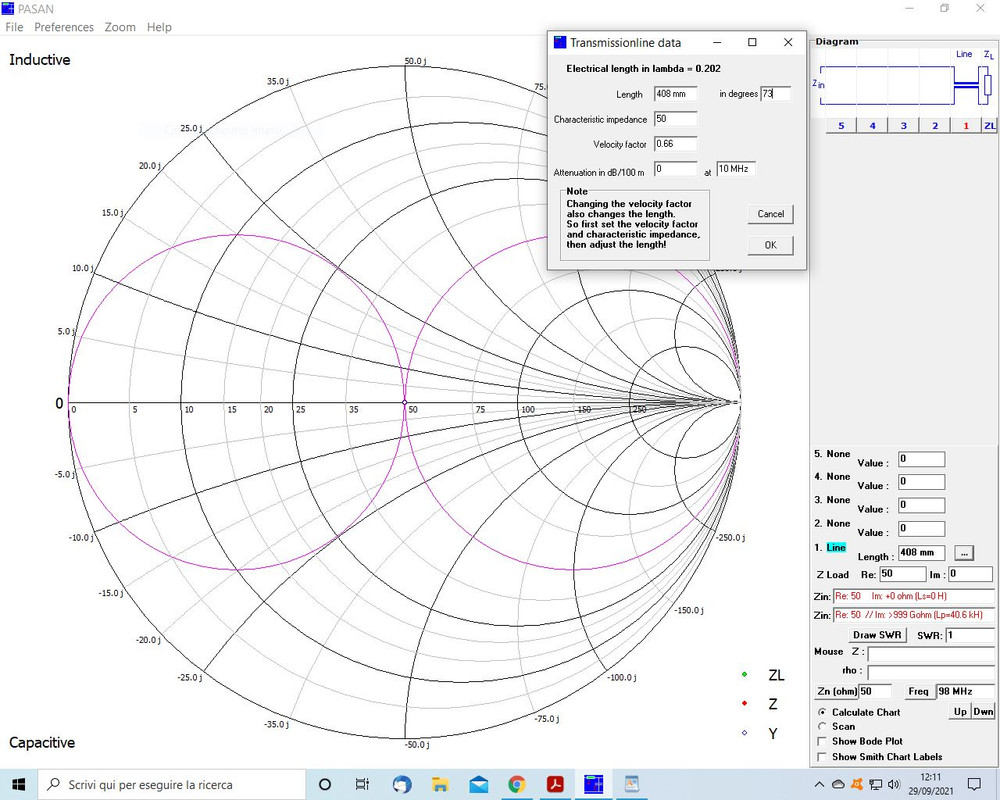
Task: Click the parallel Zin result field
Action: (x=913, y=616)
